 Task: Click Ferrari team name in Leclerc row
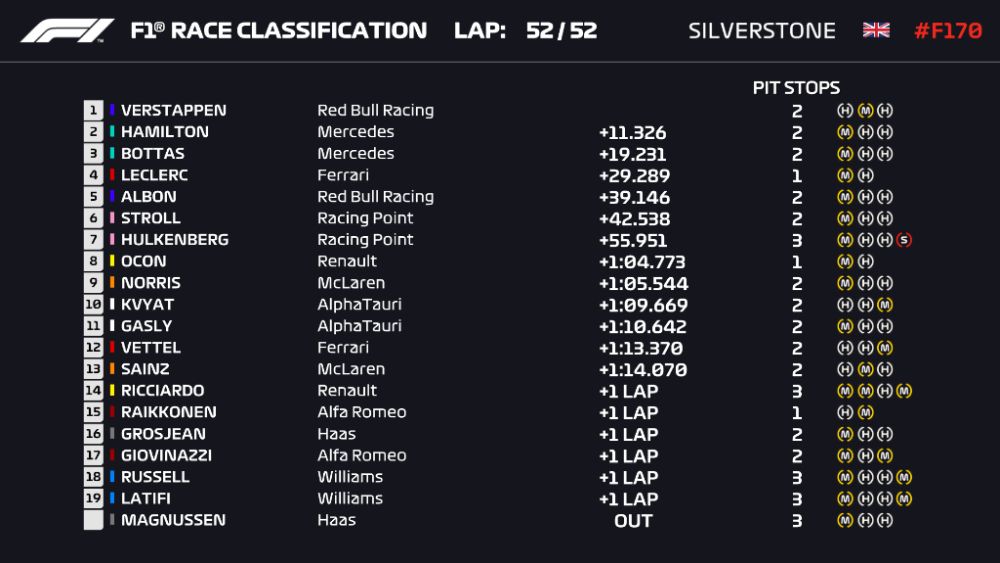click(x=343, y=175)
